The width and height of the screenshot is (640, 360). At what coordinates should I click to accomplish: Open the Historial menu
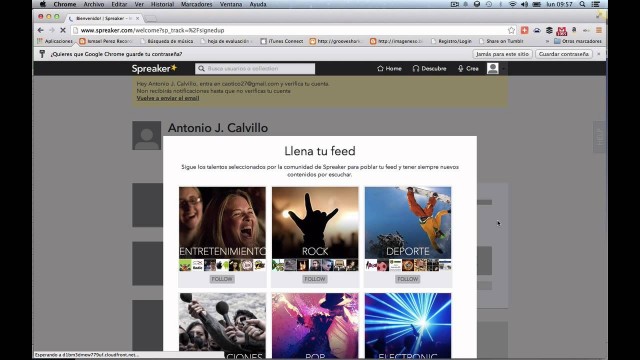pos(162,4)
